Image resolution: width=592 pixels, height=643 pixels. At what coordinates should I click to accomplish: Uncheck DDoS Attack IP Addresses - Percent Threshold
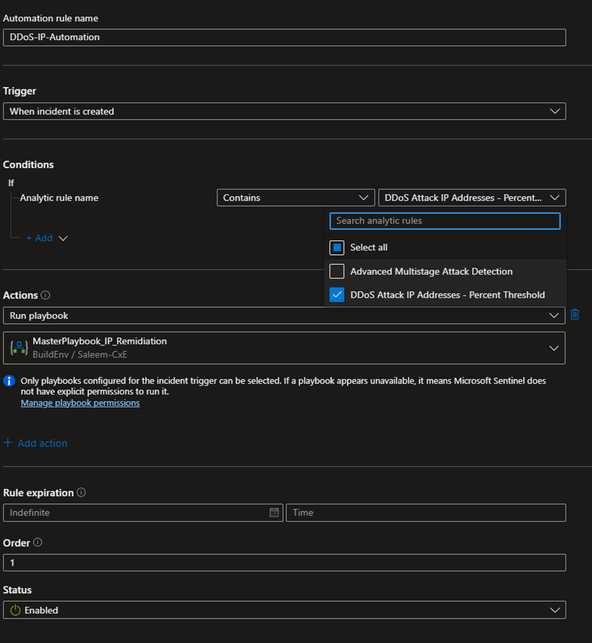pyautogui.click(x=337, y=295)
